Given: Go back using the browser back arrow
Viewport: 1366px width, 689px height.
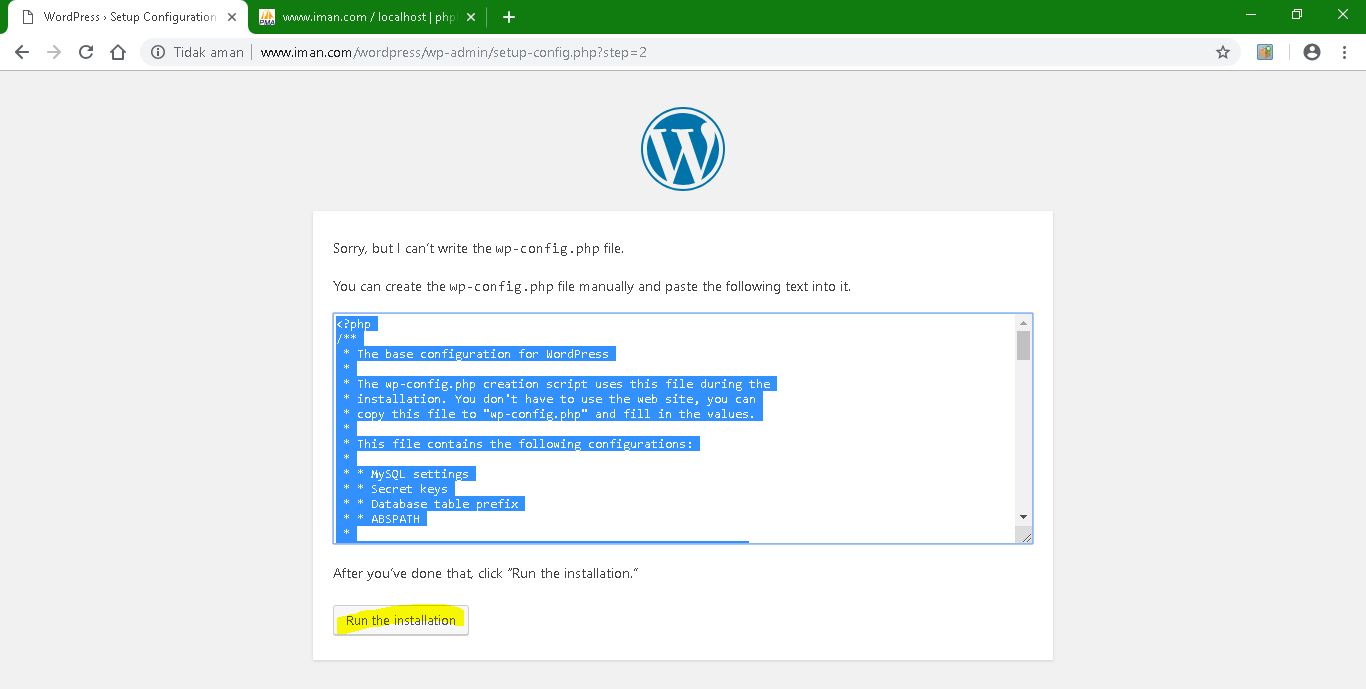Looking at the screenshot, I should tap(22, 52).
